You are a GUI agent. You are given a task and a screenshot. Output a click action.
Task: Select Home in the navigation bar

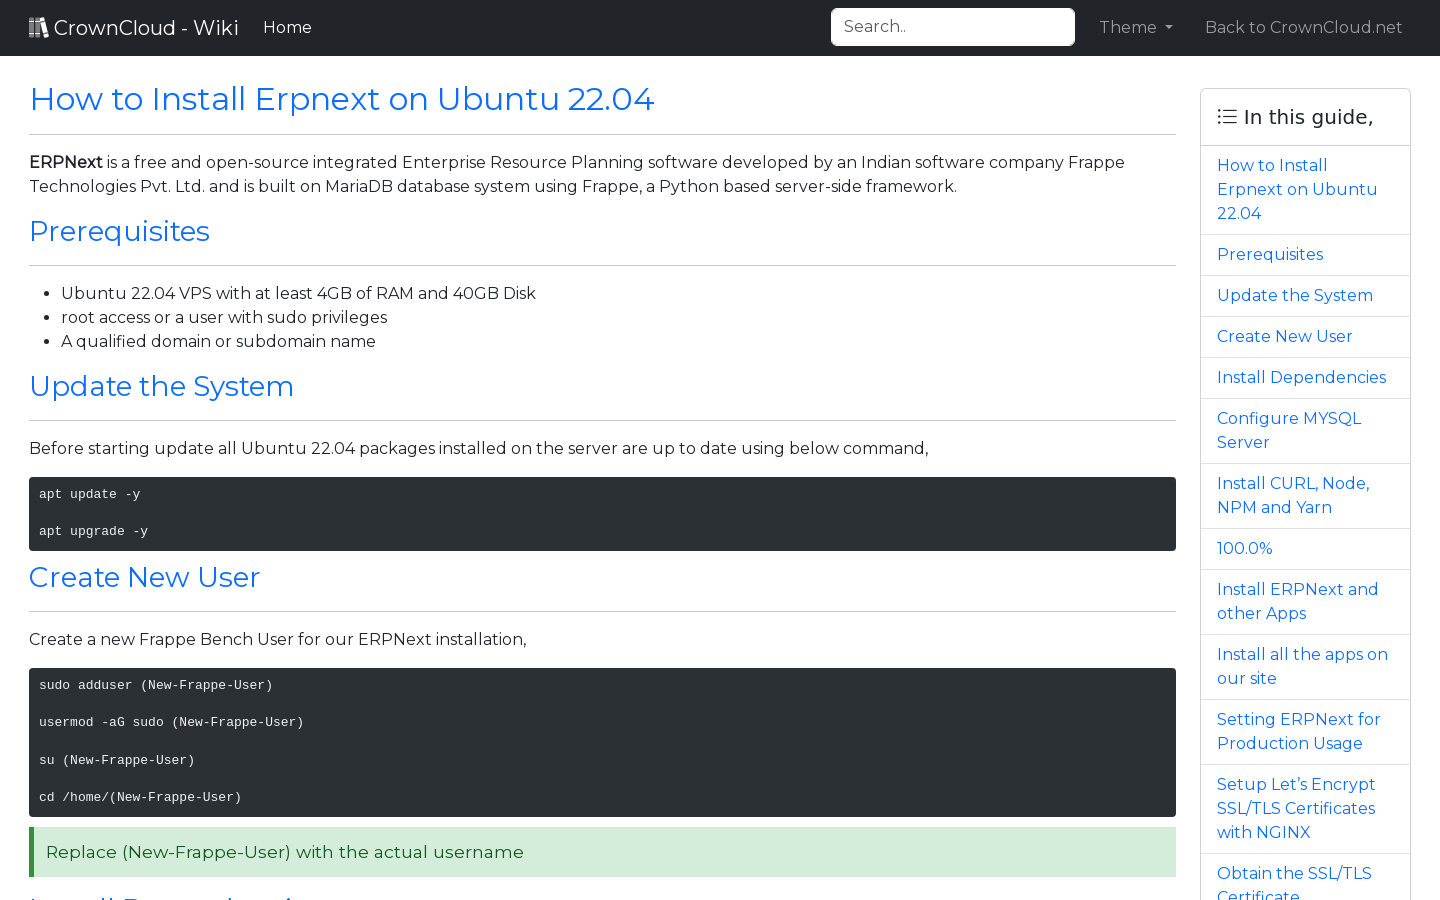point(287,27)
